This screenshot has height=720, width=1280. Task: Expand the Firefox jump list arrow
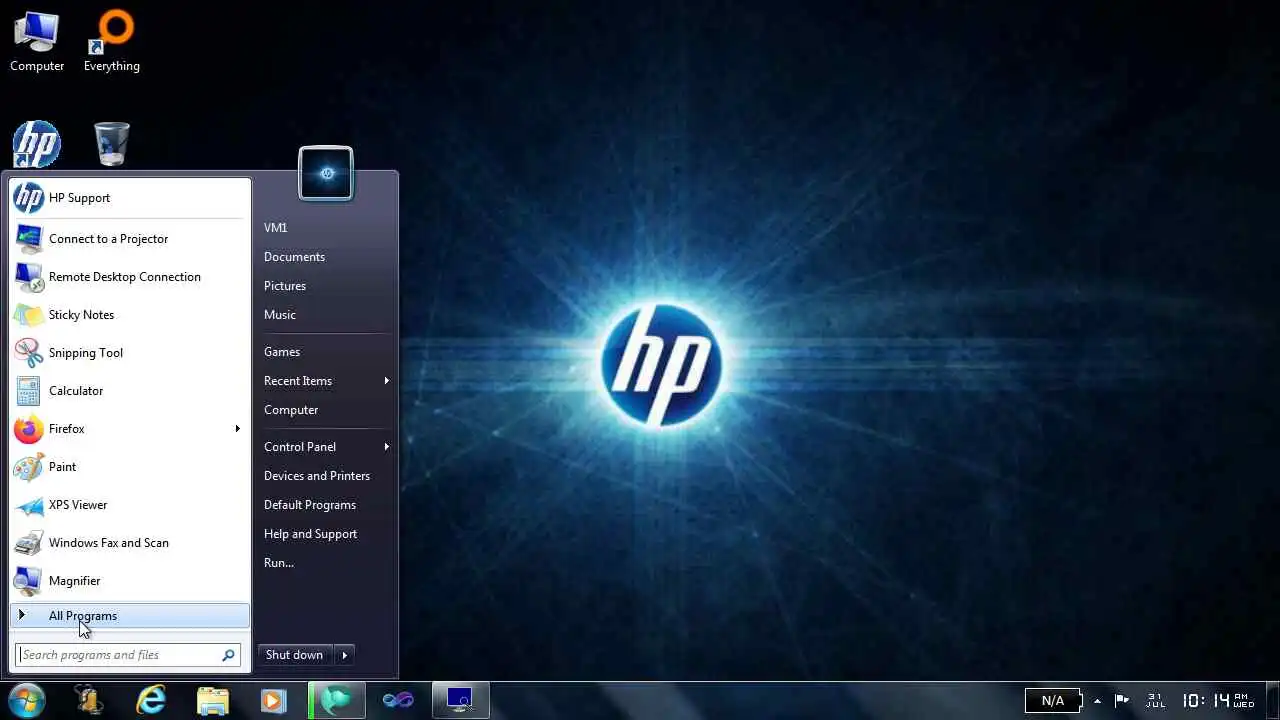pos(238,429)
